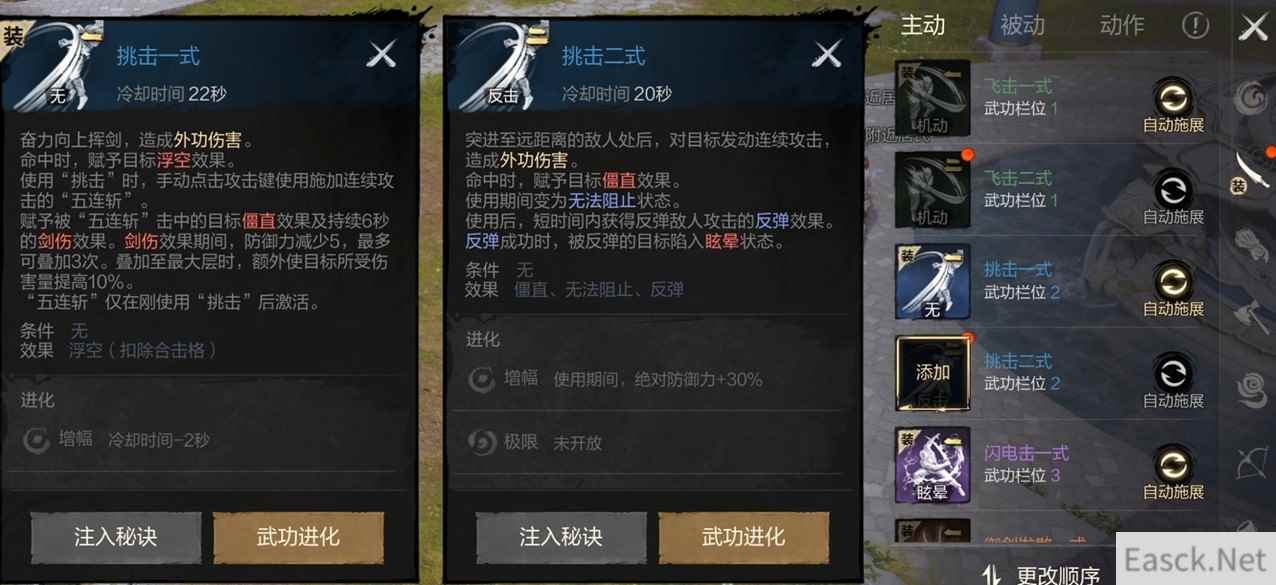Open the axe weapon category in sidebar
This screenshot has width=1276, height=585.
pos(1250,318)
